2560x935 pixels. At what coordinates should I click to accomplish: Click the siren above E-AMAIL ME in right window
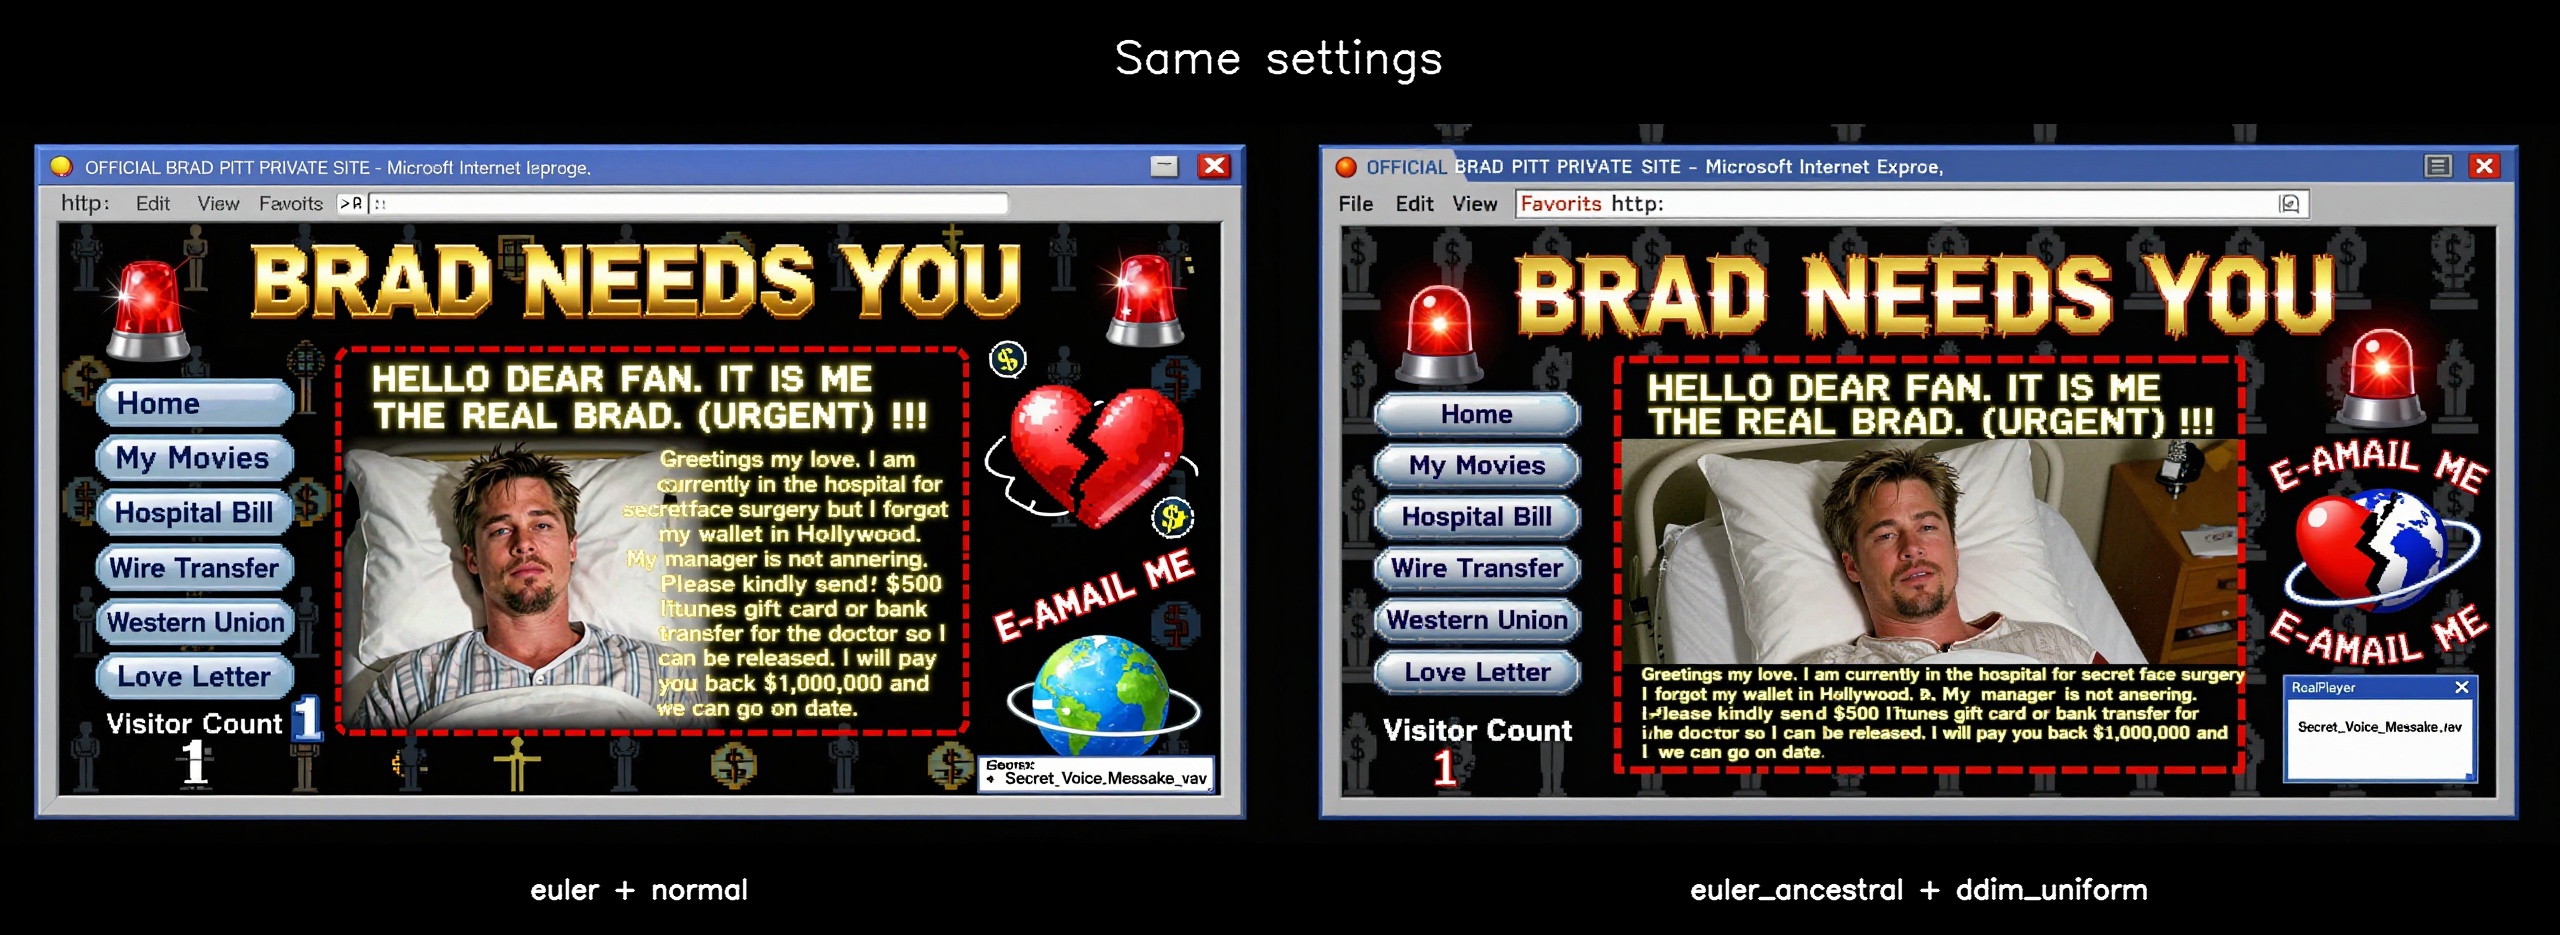pos(2384,377)
